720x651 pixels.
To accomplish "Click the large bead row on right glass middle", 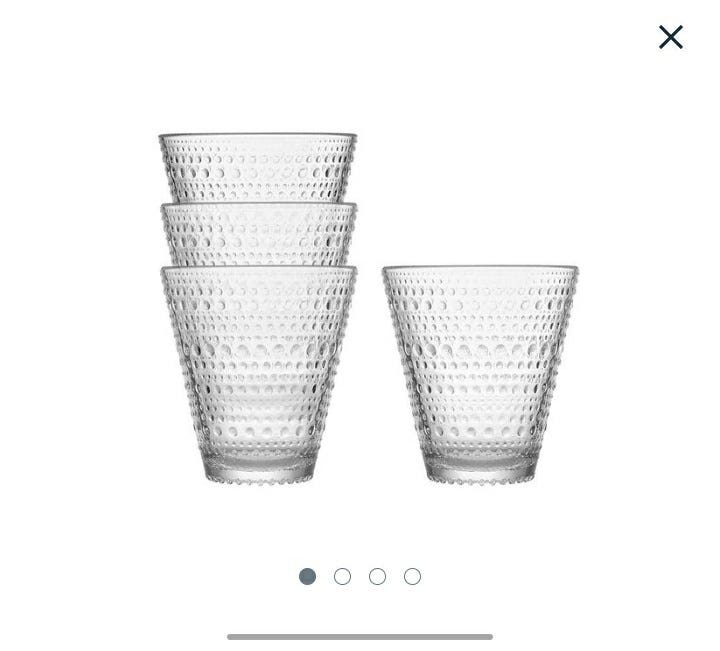I will 480,350.
